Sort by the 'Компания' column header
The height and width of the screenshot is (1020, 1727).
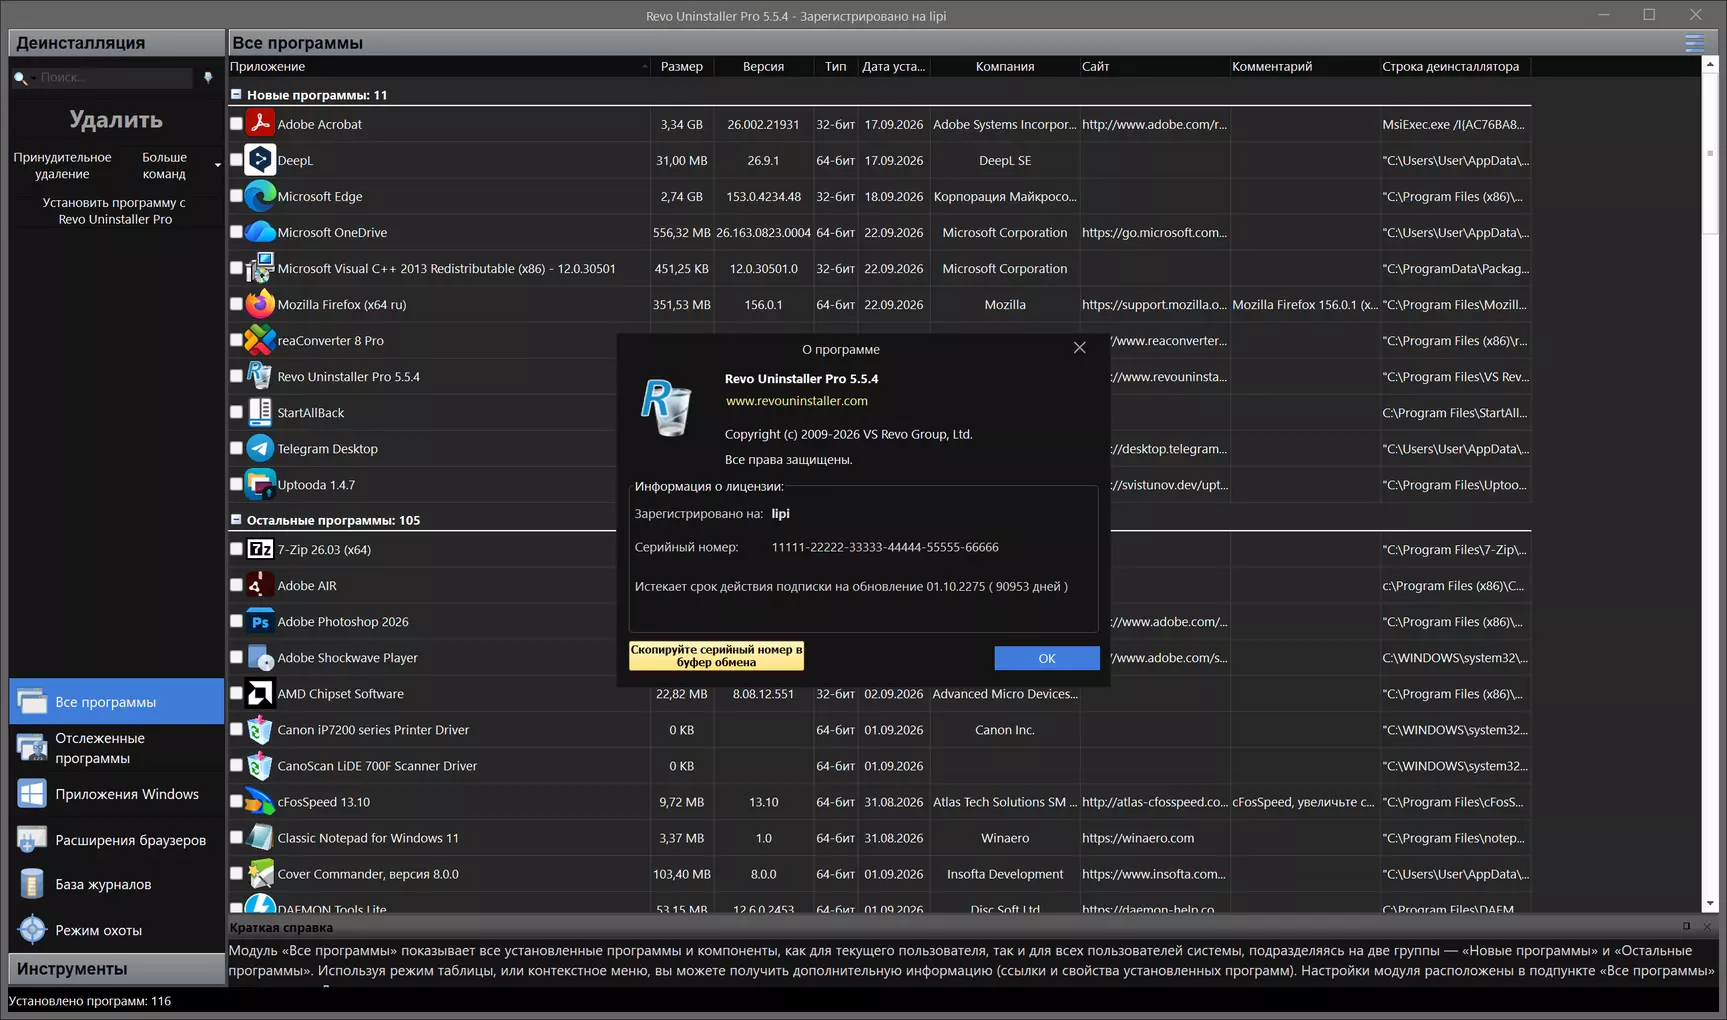pos(1005,66)
